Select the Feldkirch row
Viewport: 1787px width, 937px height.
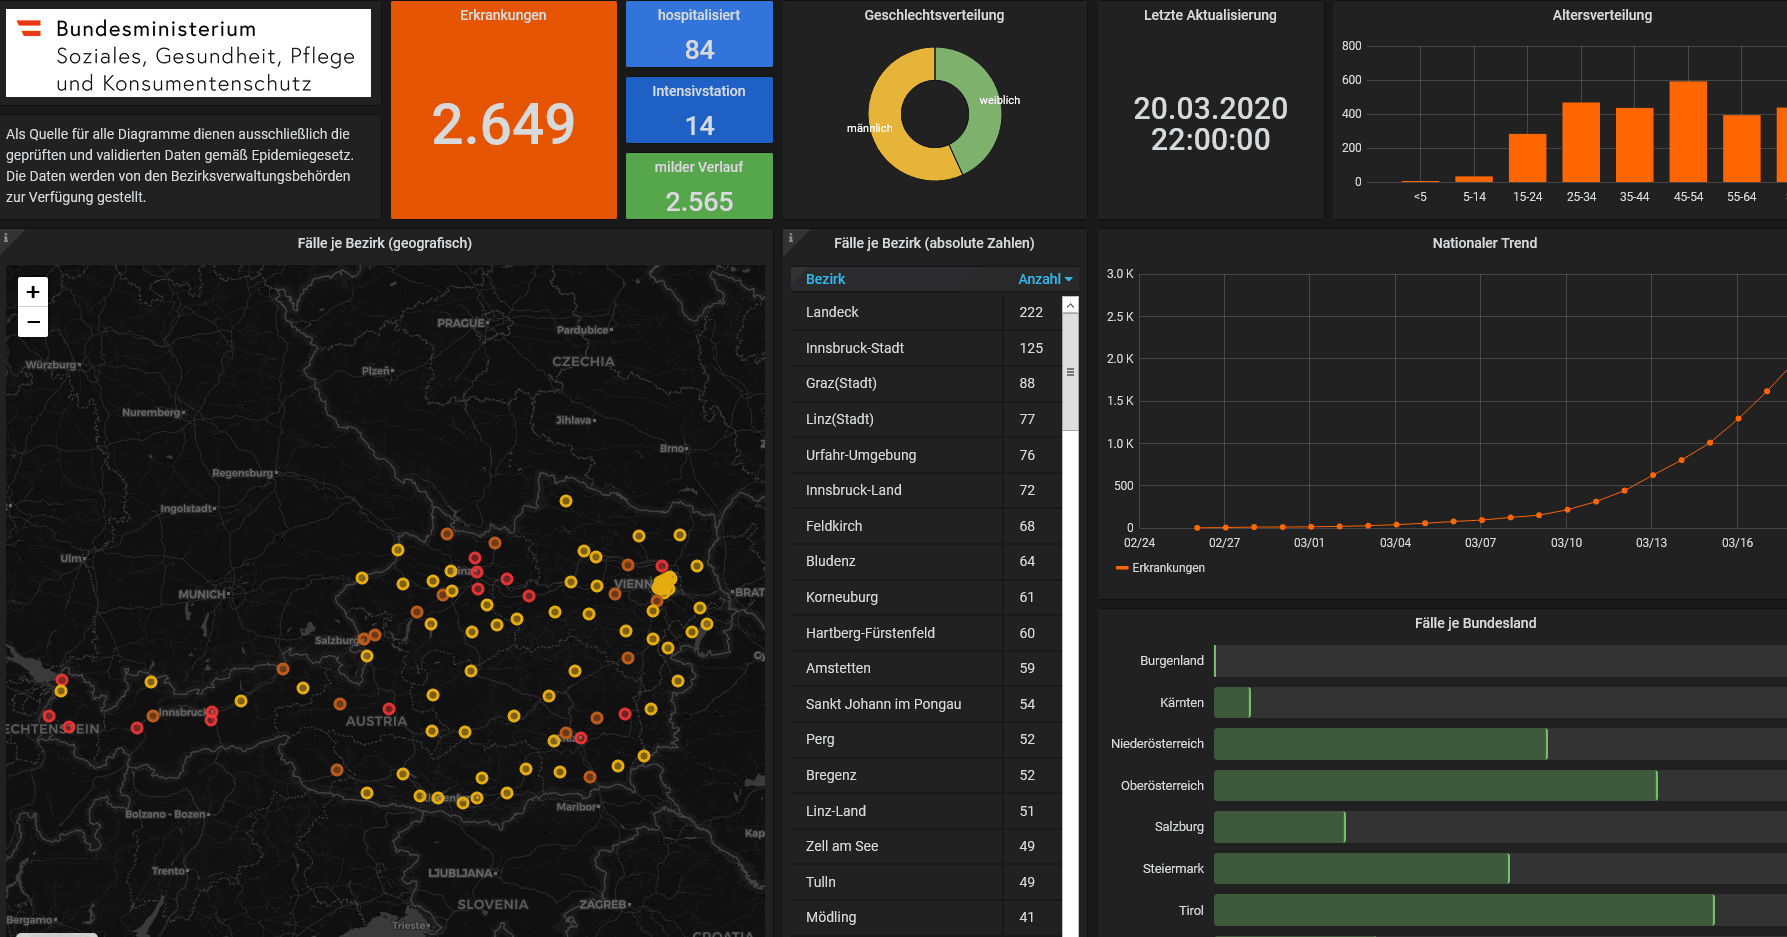coord(926,526)
